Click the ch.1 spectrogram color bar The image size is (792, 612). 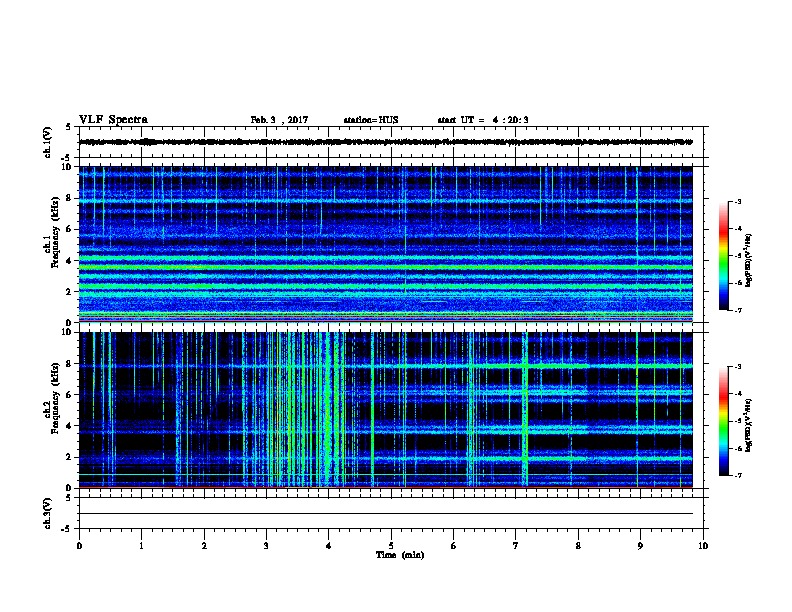[x=723, y=256]
